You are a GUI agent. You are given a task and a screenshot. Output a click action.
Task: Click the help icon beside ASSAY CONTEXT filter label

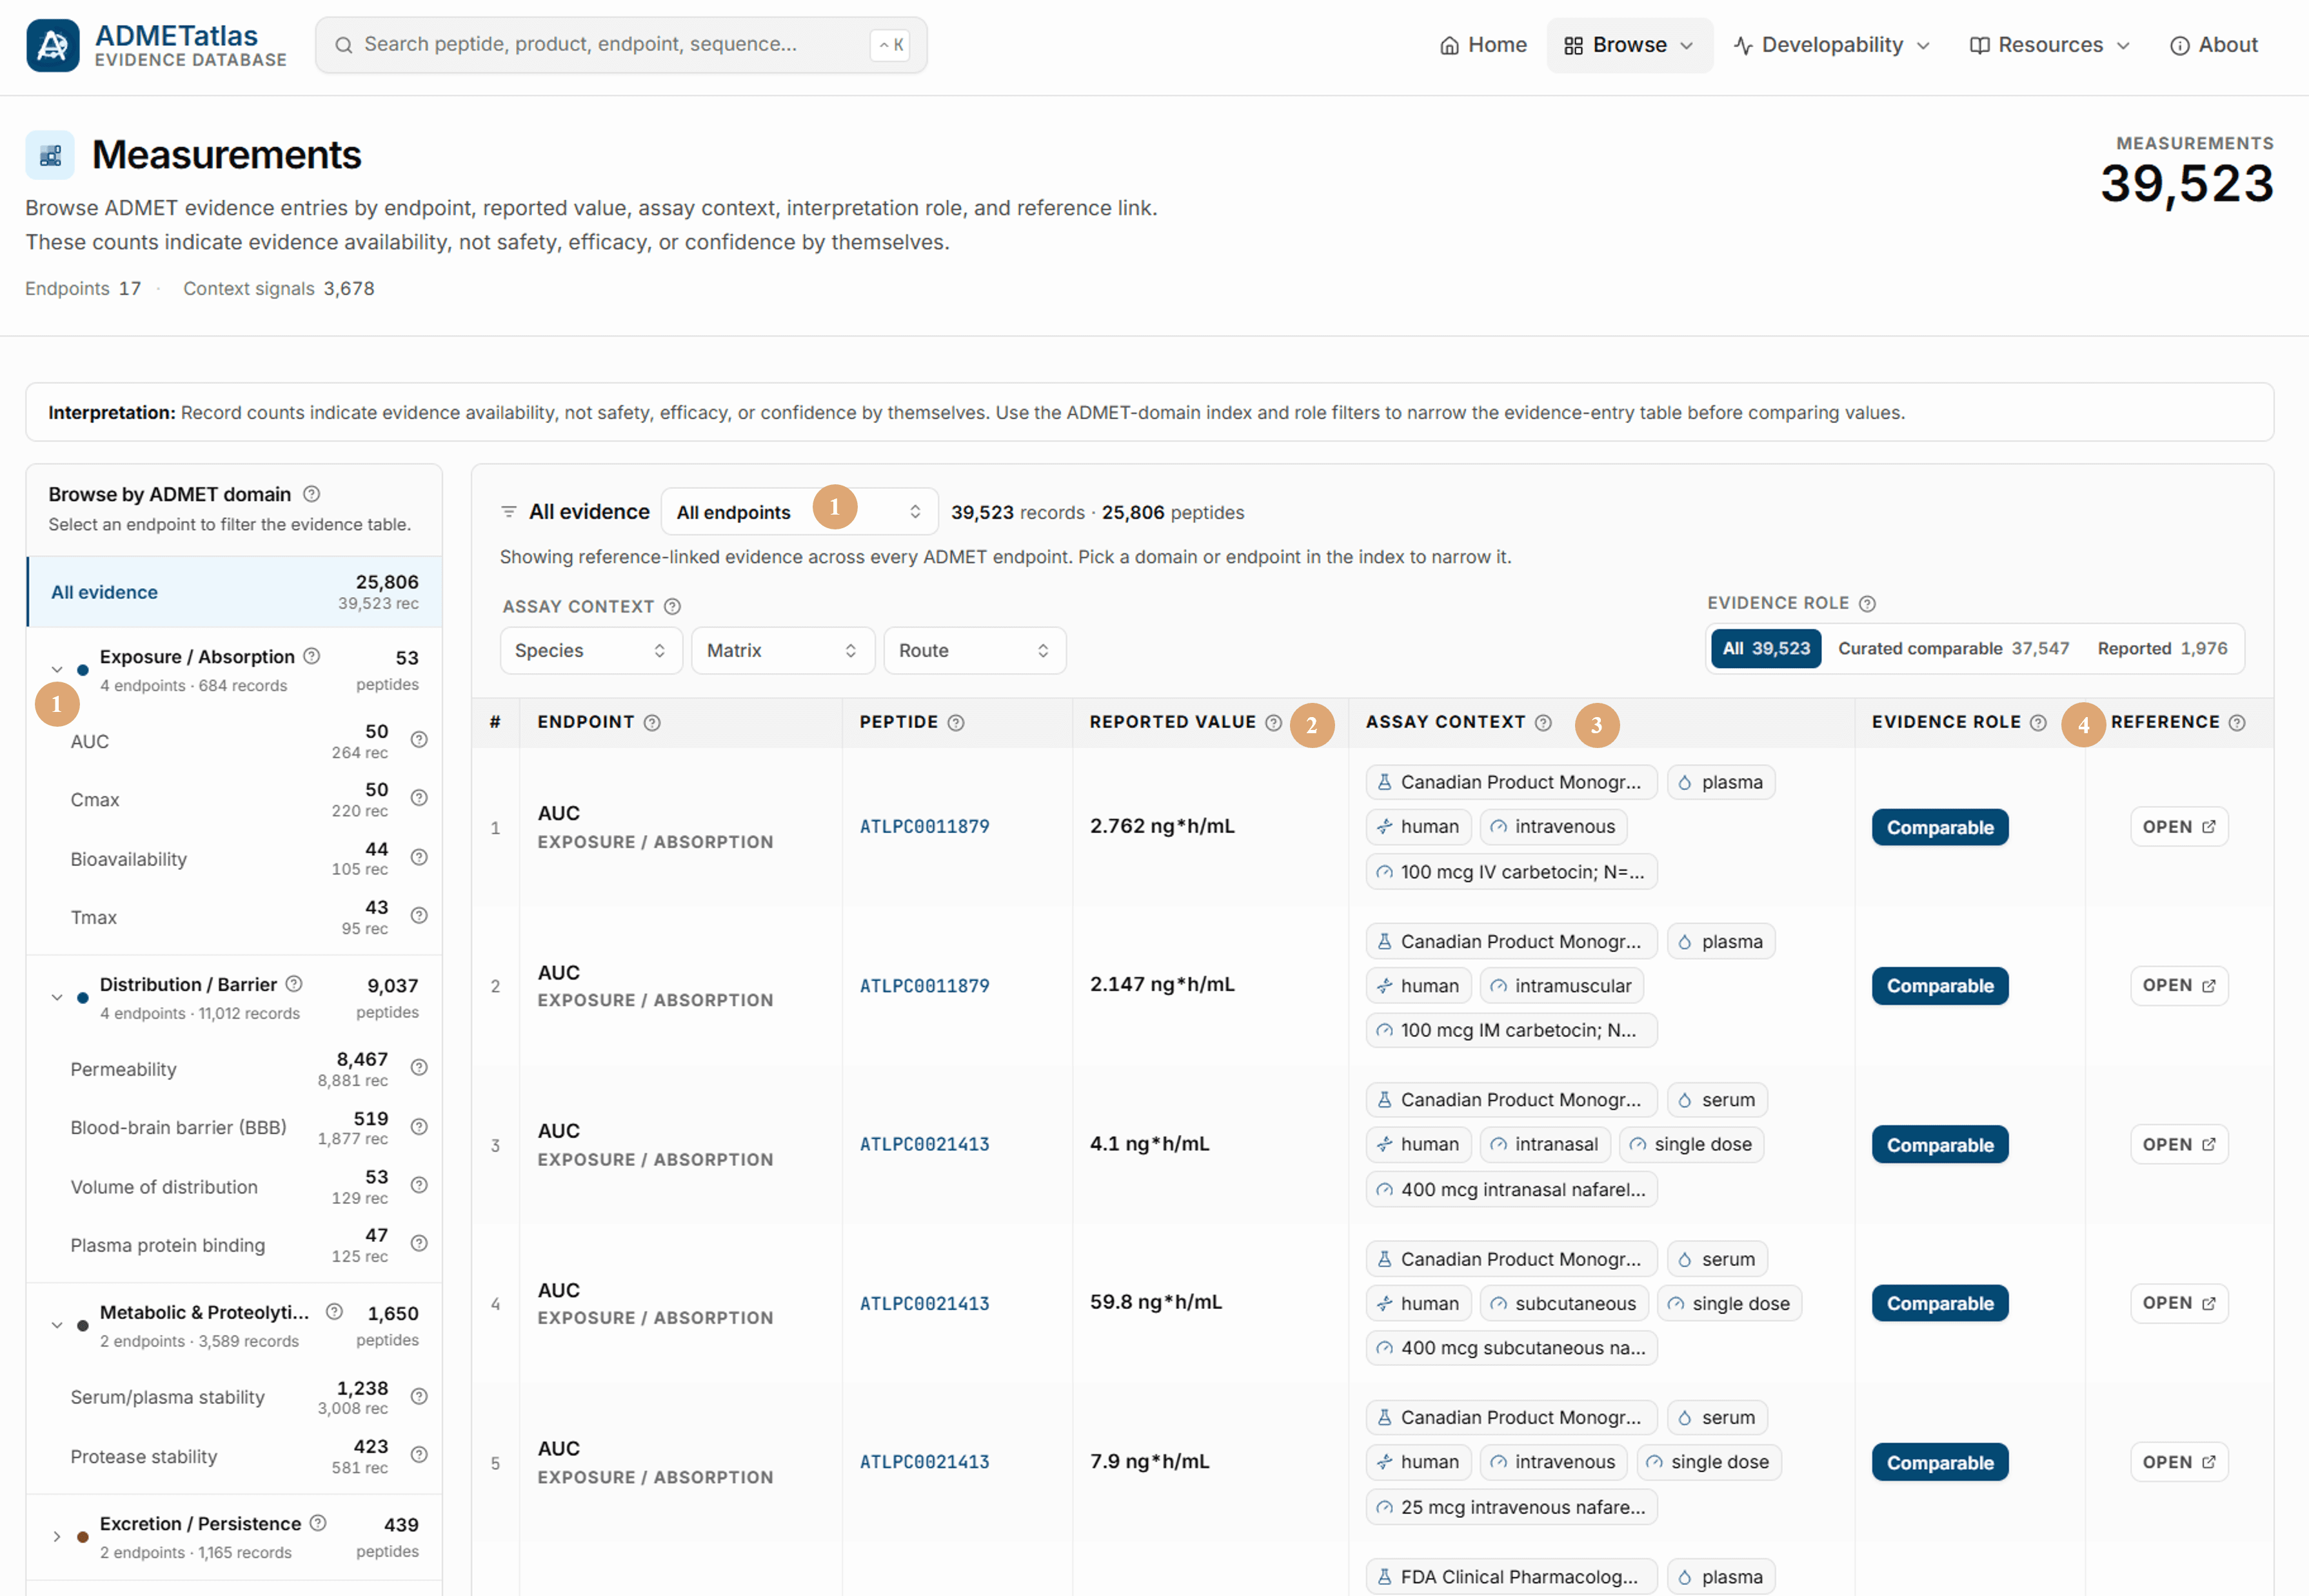tap(673, 607)
